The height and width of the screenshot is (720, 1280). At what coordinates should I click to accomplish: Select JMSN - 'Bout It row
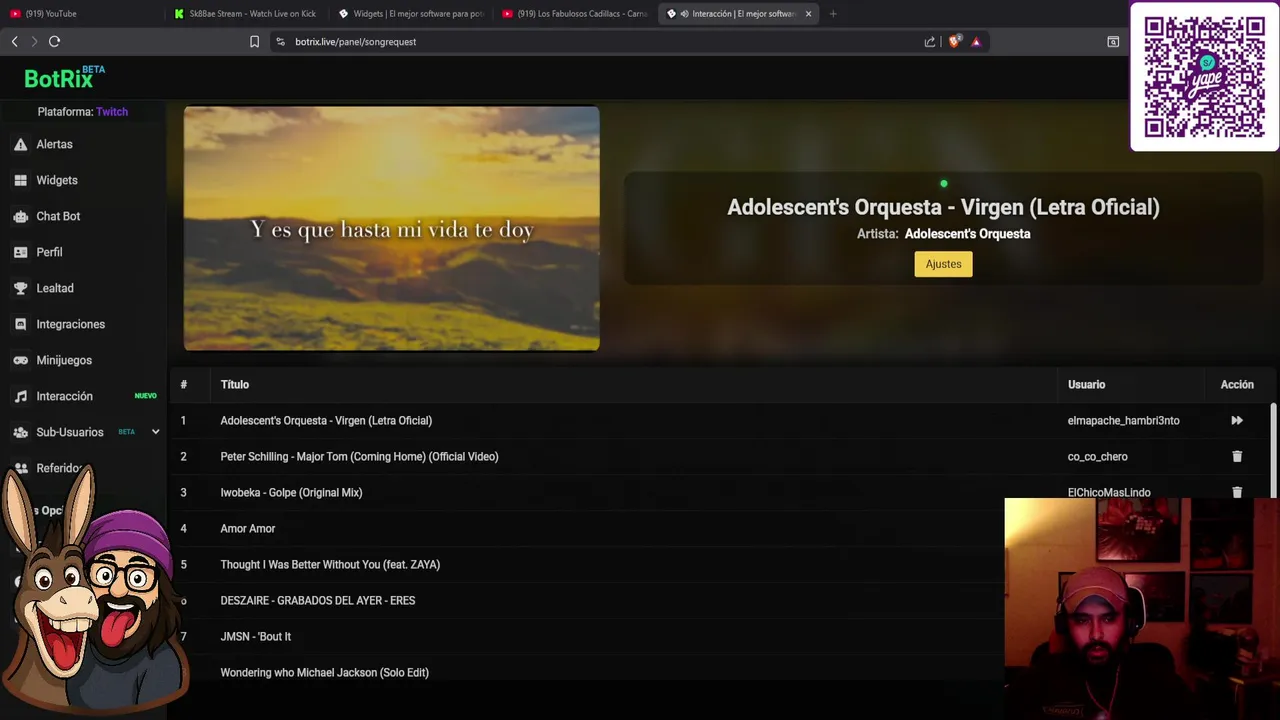coord(587,637)
